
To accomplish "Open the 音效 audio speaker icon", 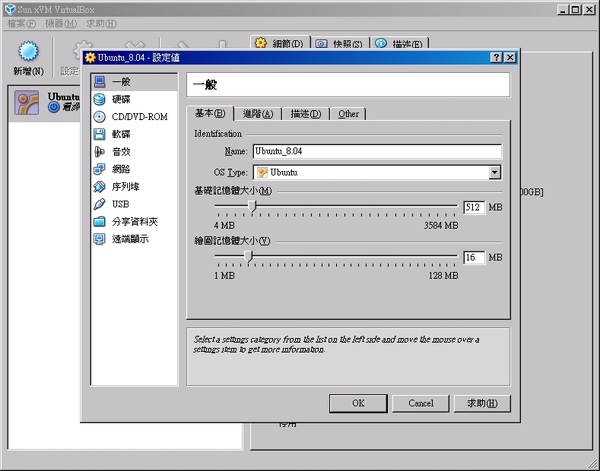I will (99, 152).
